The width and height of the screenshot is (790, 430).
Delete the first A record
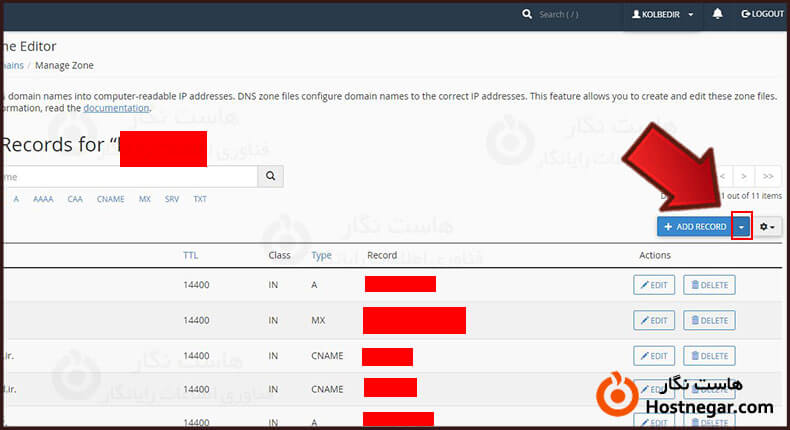point(709,285)
